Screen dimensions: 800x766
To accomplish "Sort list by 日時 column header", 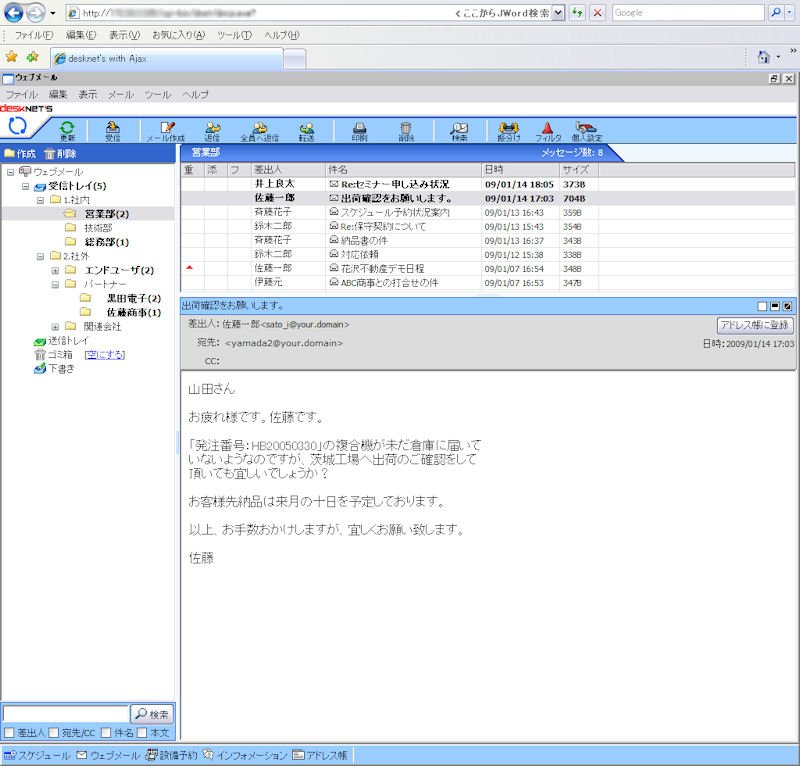I will (x=519, y=170).
